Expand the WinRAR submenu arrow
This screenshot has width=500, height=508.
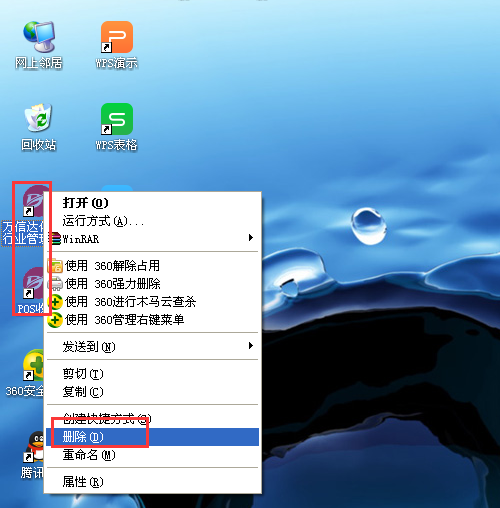pos(251,238)
